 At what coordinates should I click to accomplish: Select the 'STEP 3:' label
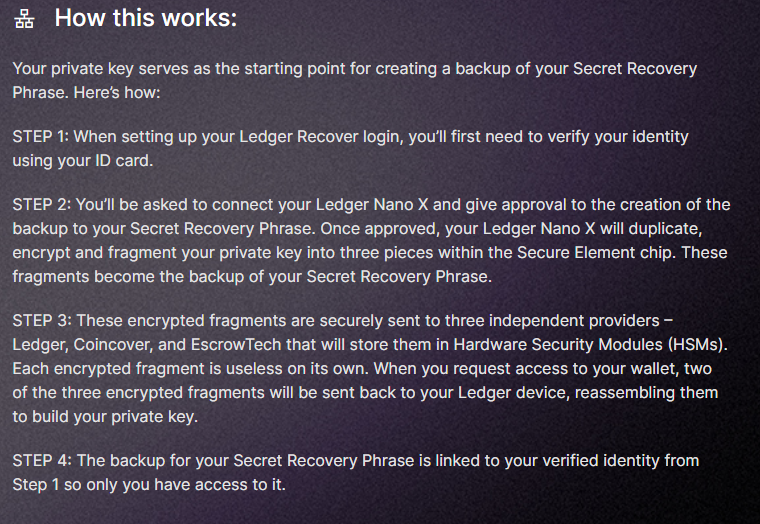click(42, 320)
